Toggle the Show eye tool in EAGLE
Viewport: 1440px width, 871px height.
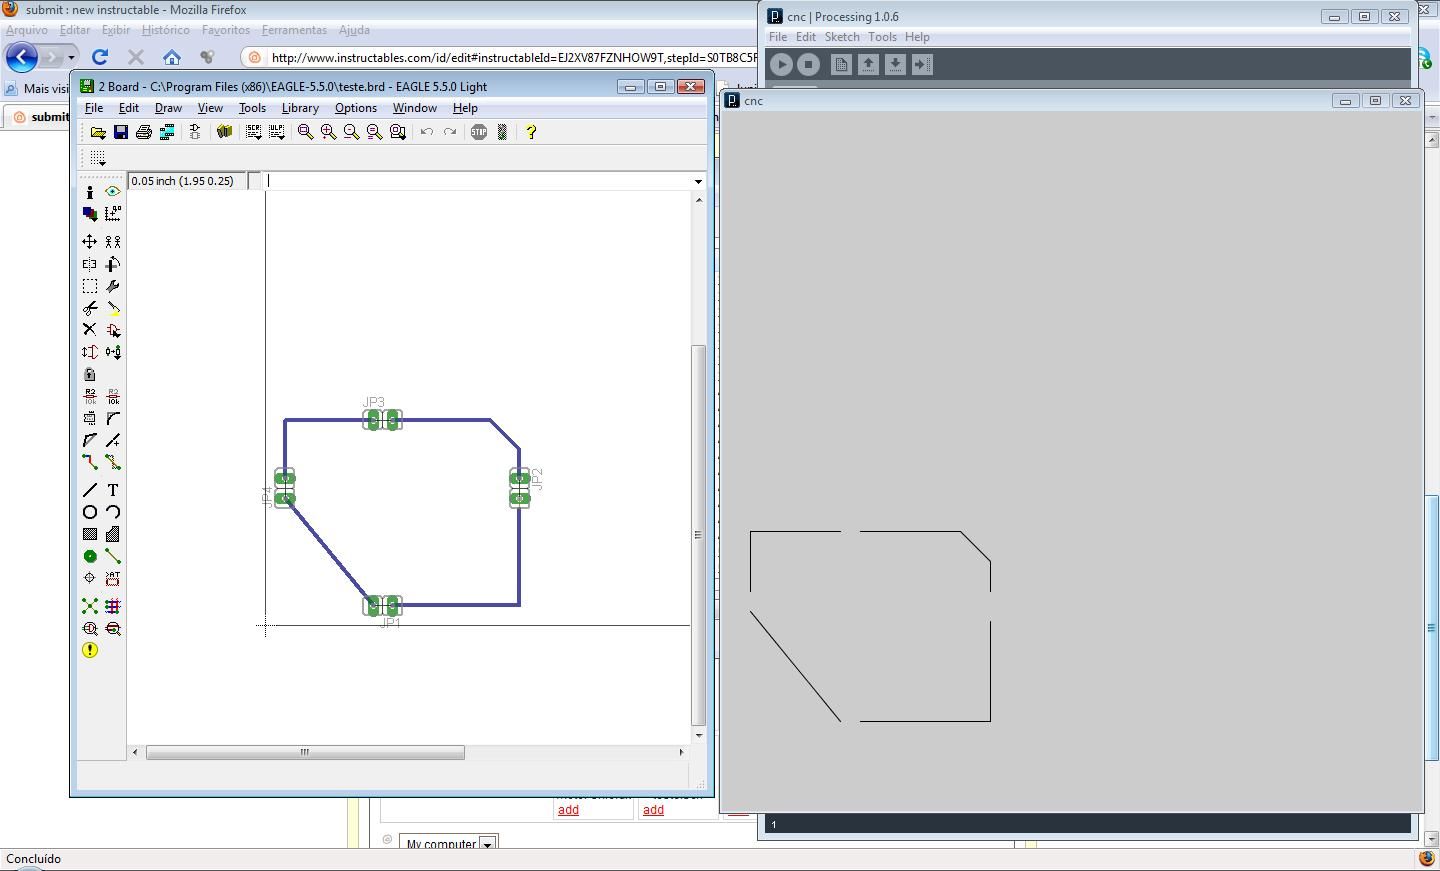(113, 191)
